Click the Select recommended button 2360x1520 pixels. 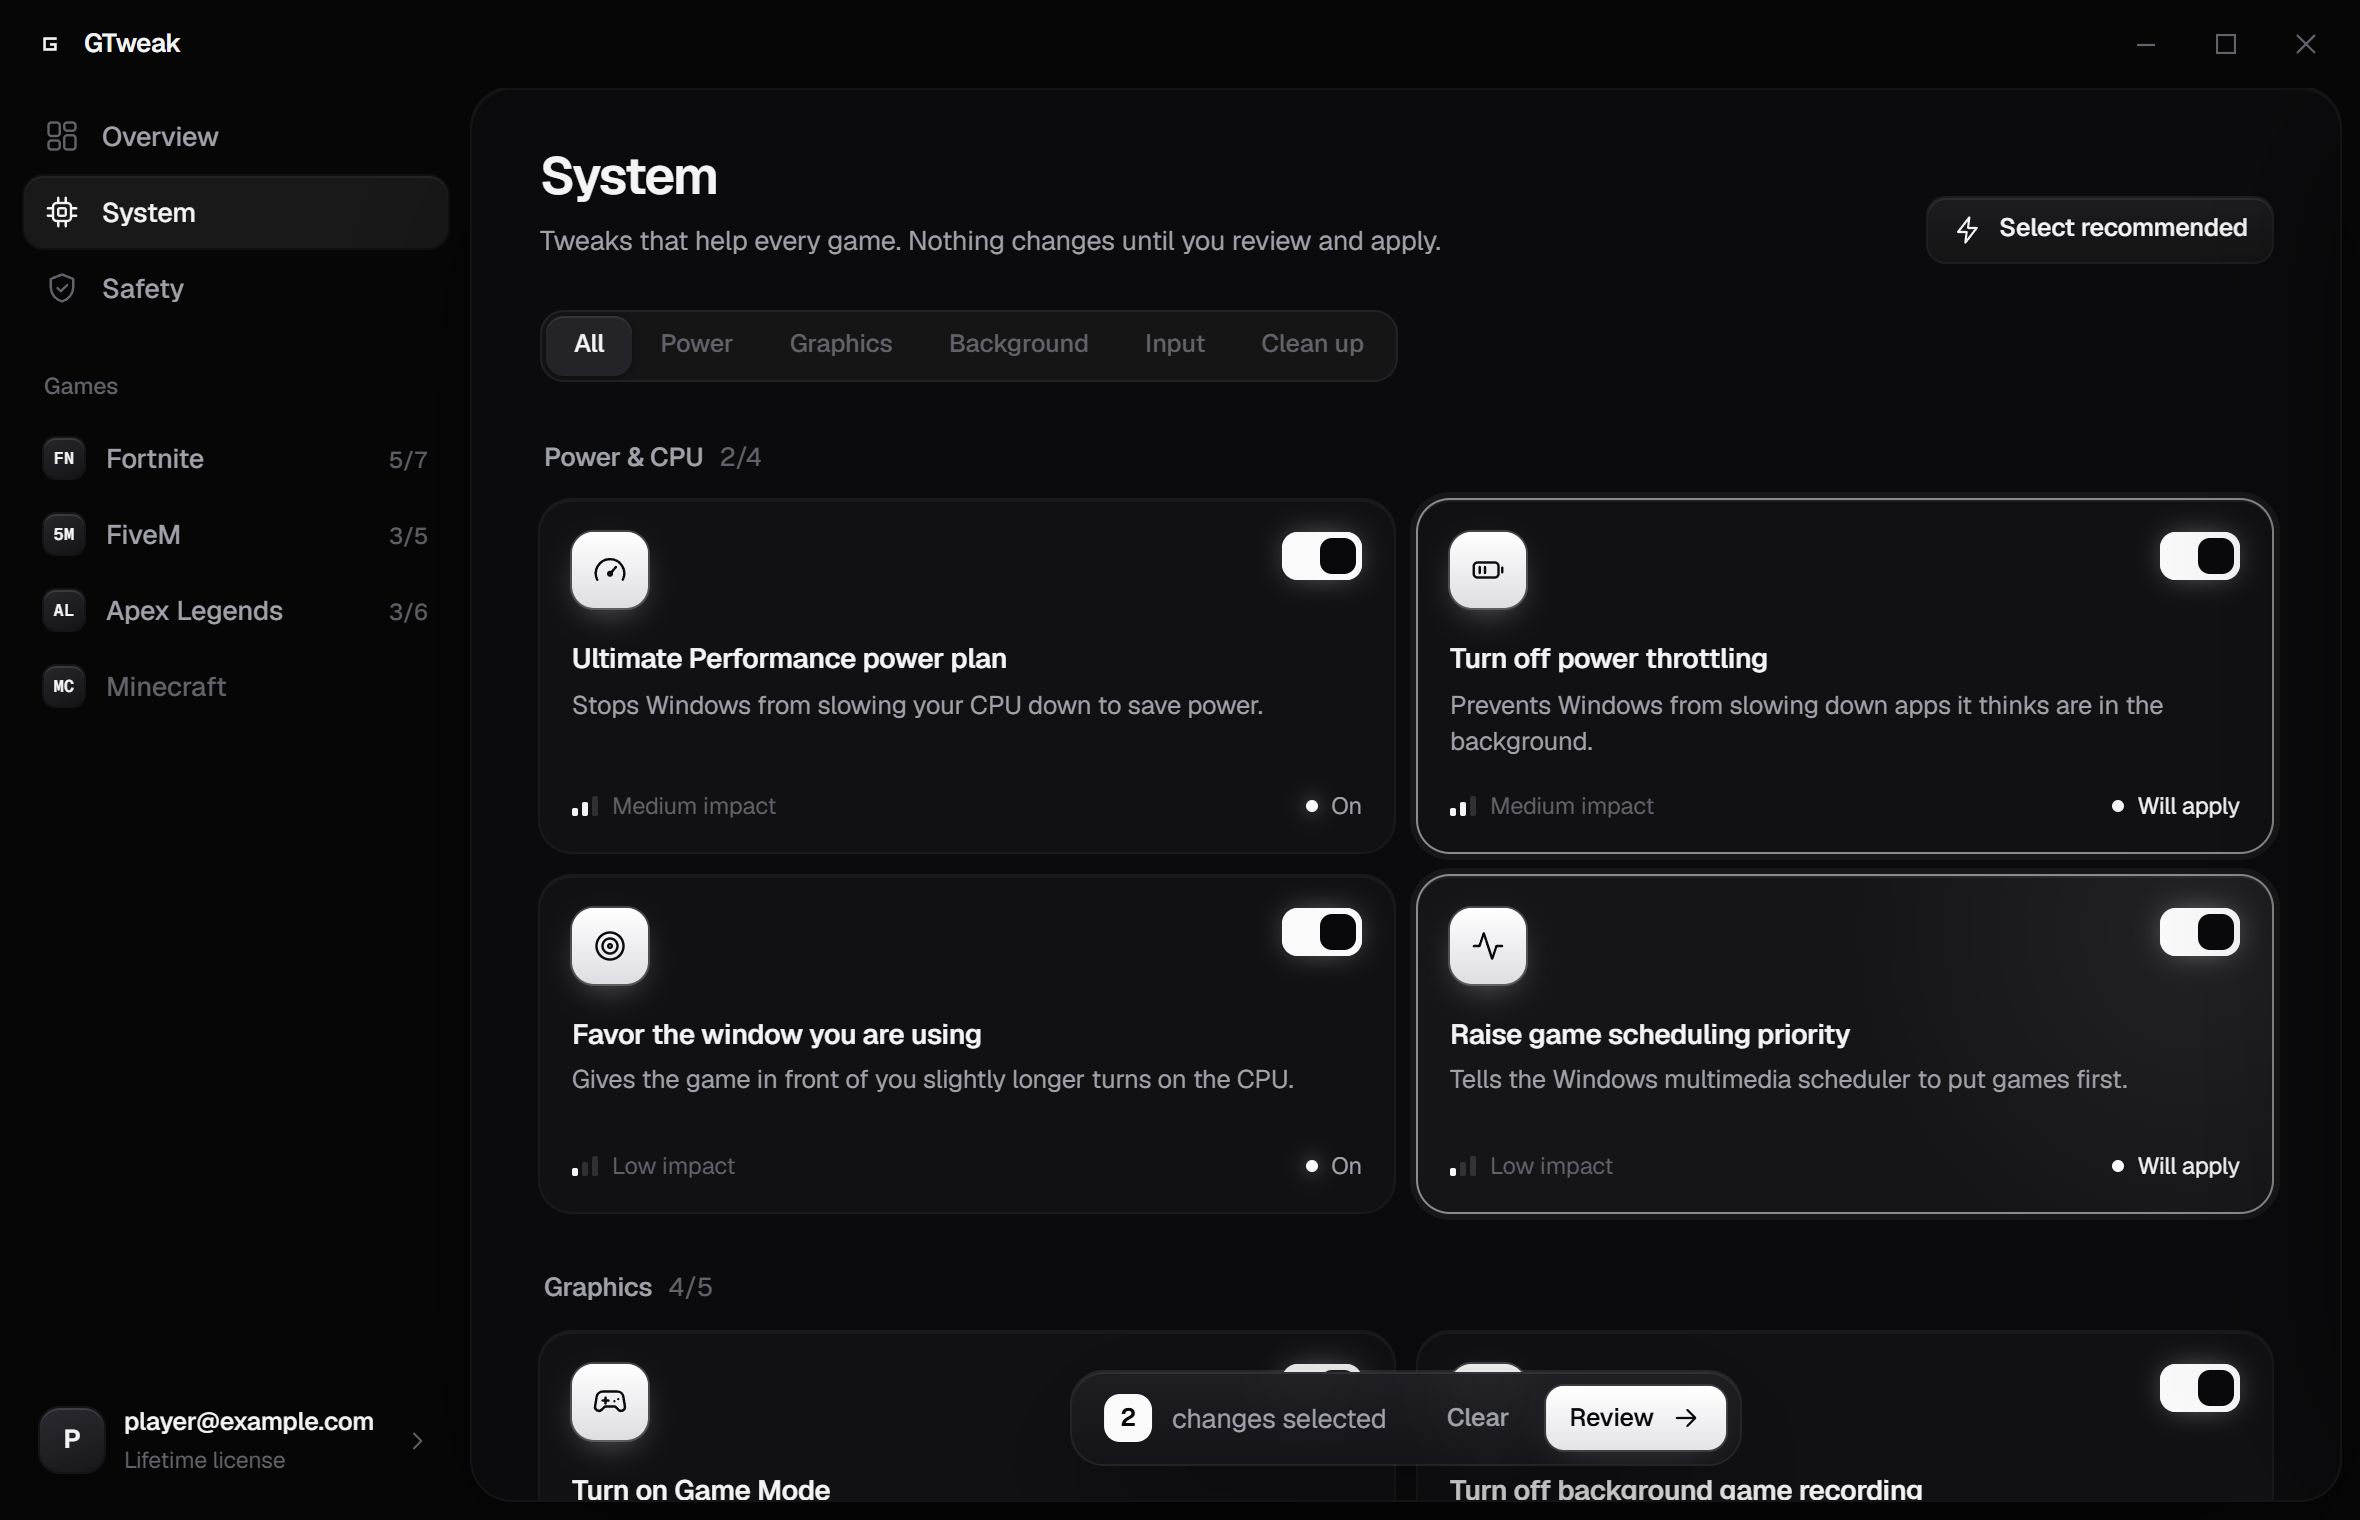point(2100,230)
